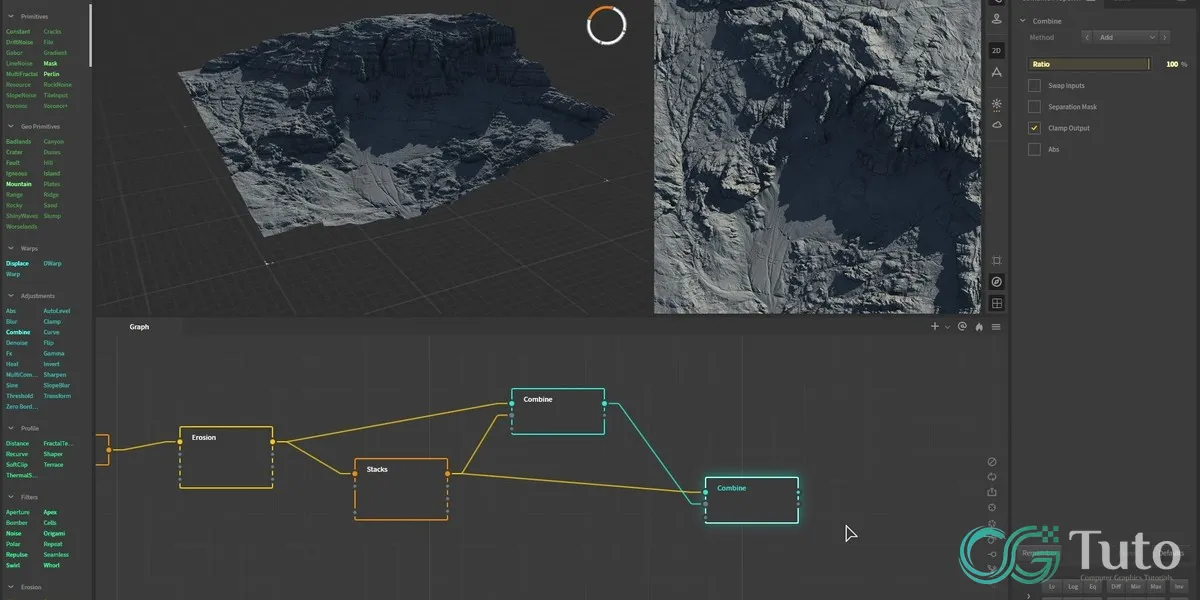Viewport: 1200px width, 600px height.
Task: Open the Method dropdown set to Add
Action: coord(1125,36)
